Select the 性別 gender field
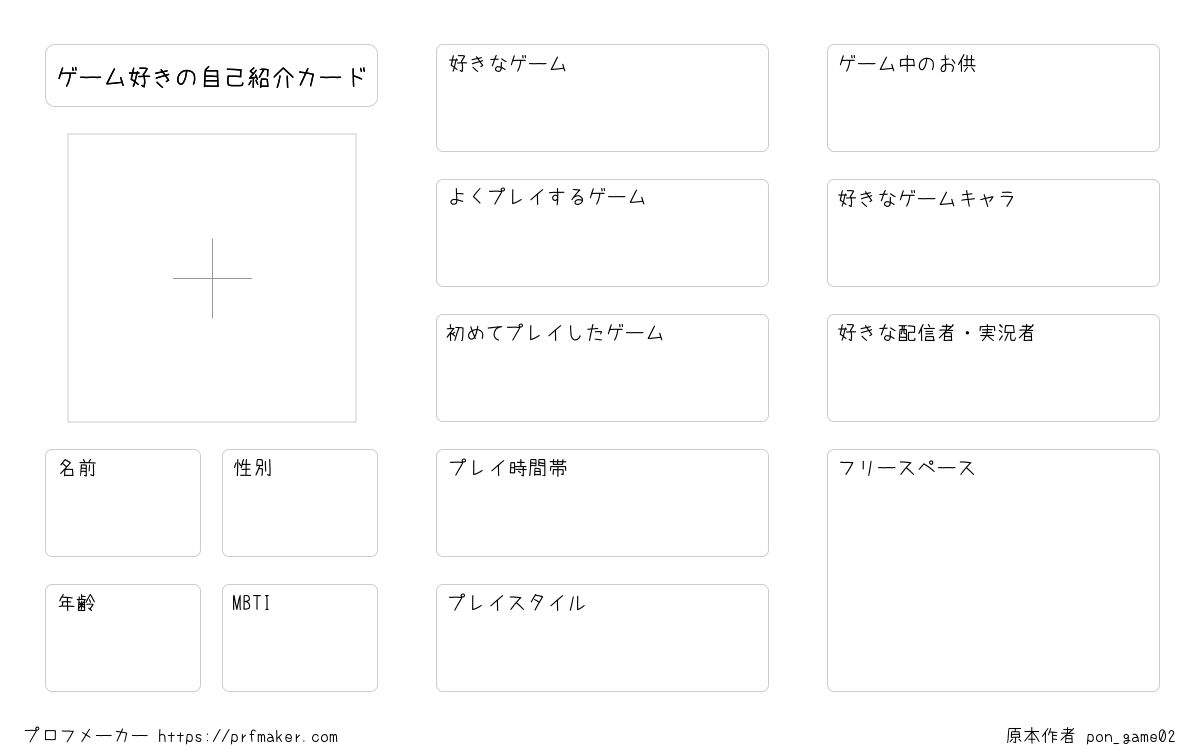 [x=300, y=503]
